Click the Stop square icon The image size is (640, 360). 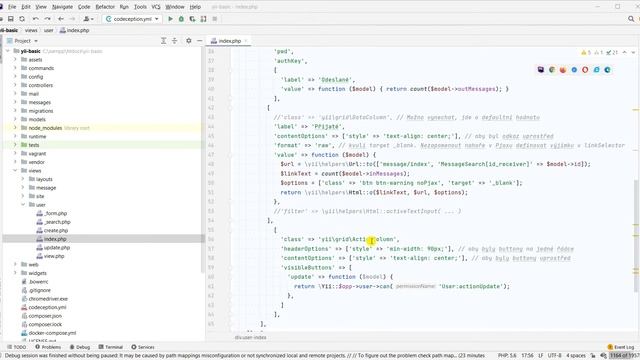tap(215, 19)
